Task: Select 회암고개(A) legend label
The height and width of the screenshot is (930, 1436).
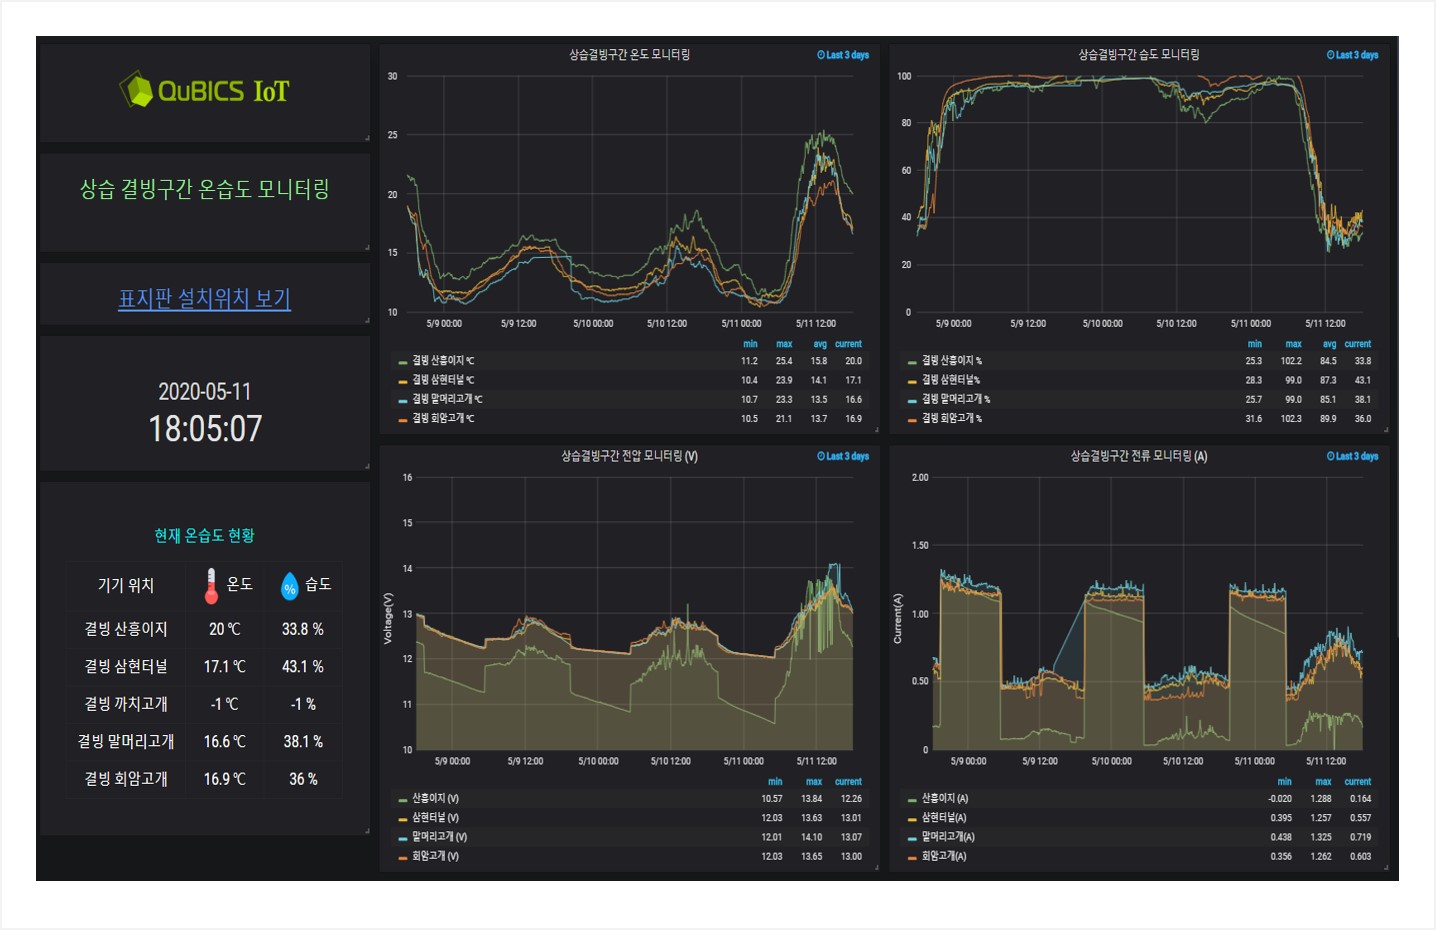Action: [x=943, y=856]
